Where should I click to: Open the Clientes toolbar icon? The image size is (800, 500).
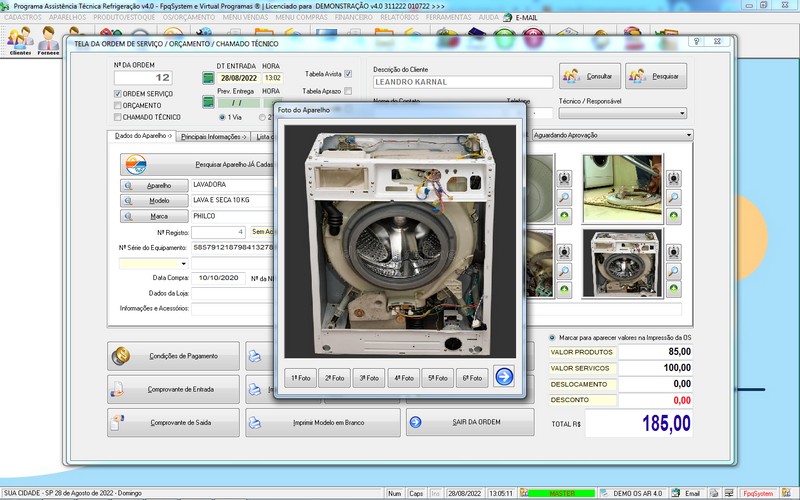pyautogui.click(x=20, y=40)
